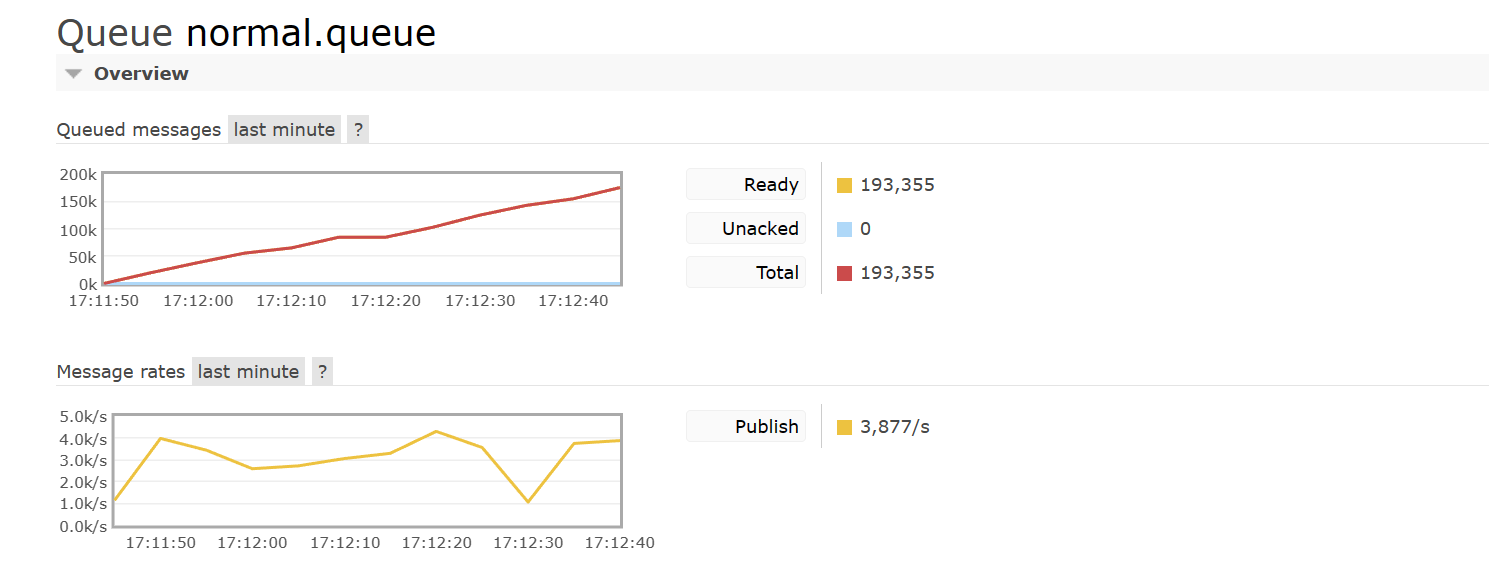1489x587 pixels.
Task: Click the Unacked count value 0
Action: (865, 229)
